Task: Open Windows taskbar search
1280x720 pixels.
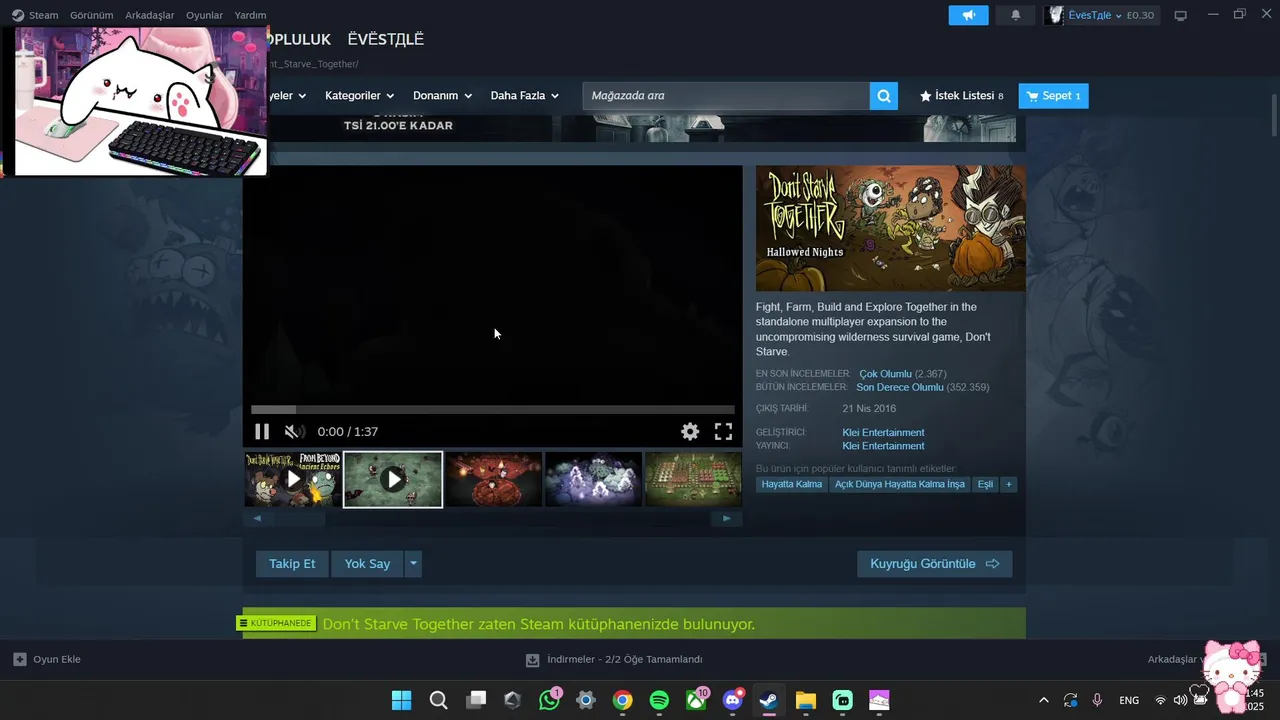Action: tap(438, 700)
